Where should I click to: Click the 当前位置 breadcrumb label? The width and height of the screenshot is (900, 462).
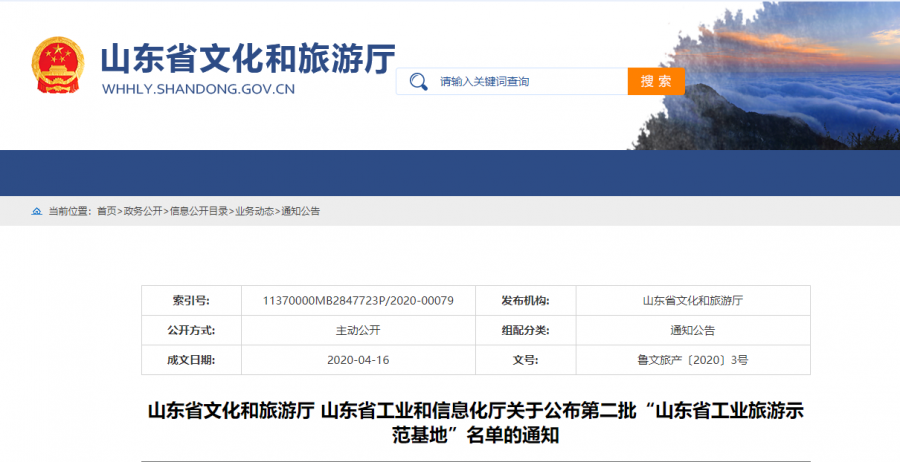click(x=69, y=211)
